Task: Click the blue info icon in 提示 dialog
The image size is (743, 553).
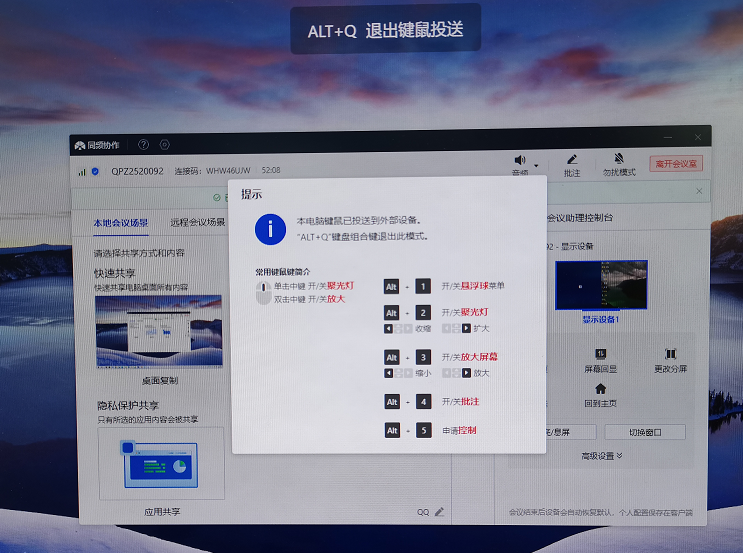Action: tap(270, 228)
